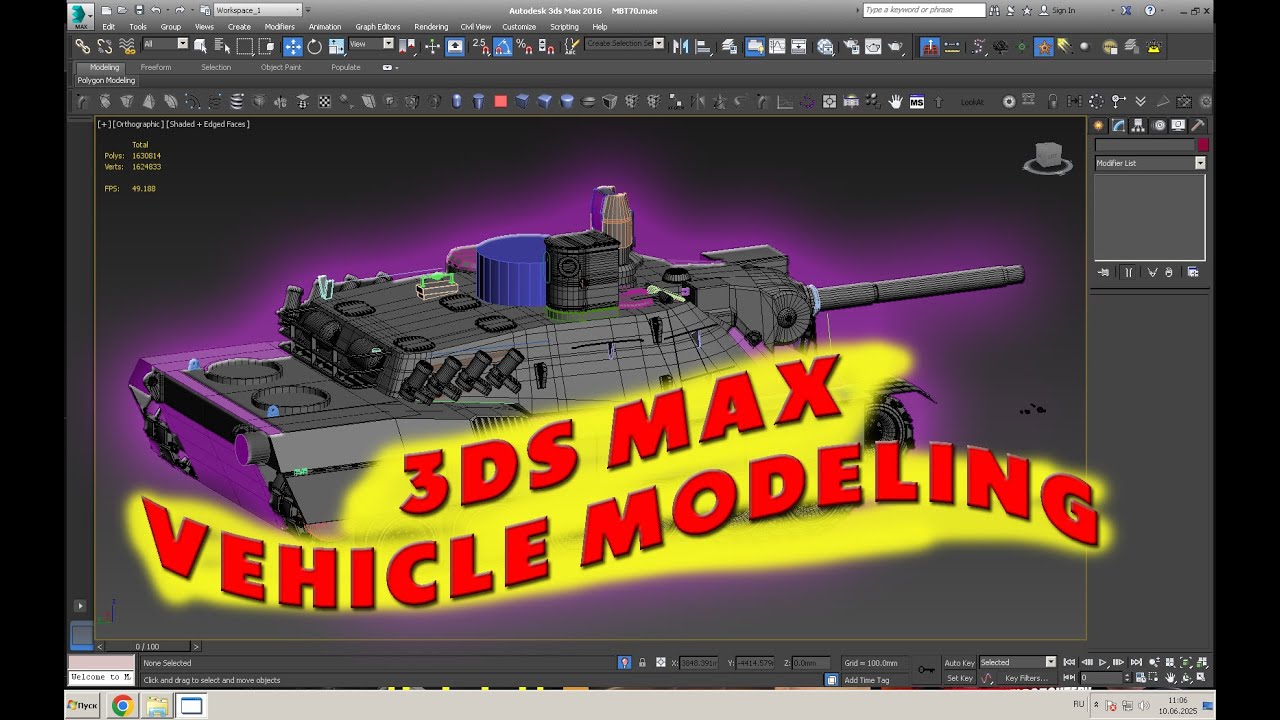Click the LookAt tool in ribbon
The height and width of the screenshot is (720, 1280).
[972, 101]
